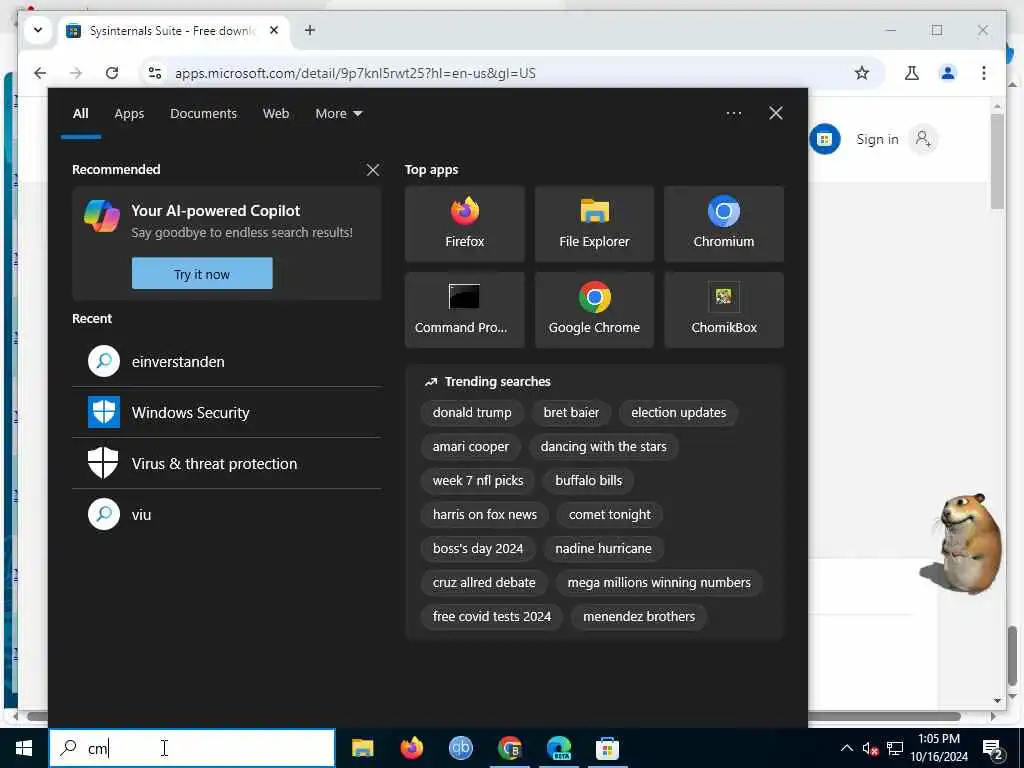Image resolution: width=1024 pixels, height=768 pixels.
Task: Open File Explorer from Top apps
Action: tap(594, 224)
